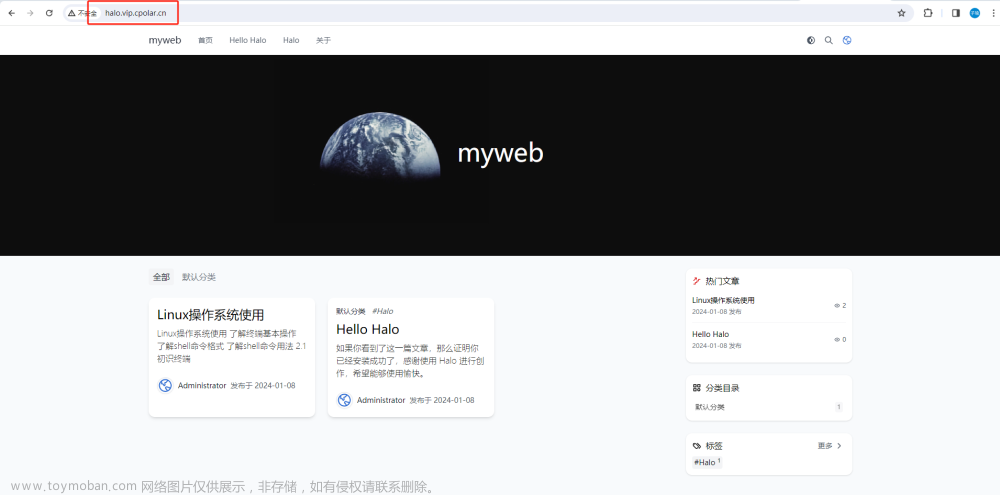Click Administrator avatar on Hello Halo card

(x=344, y=400)
